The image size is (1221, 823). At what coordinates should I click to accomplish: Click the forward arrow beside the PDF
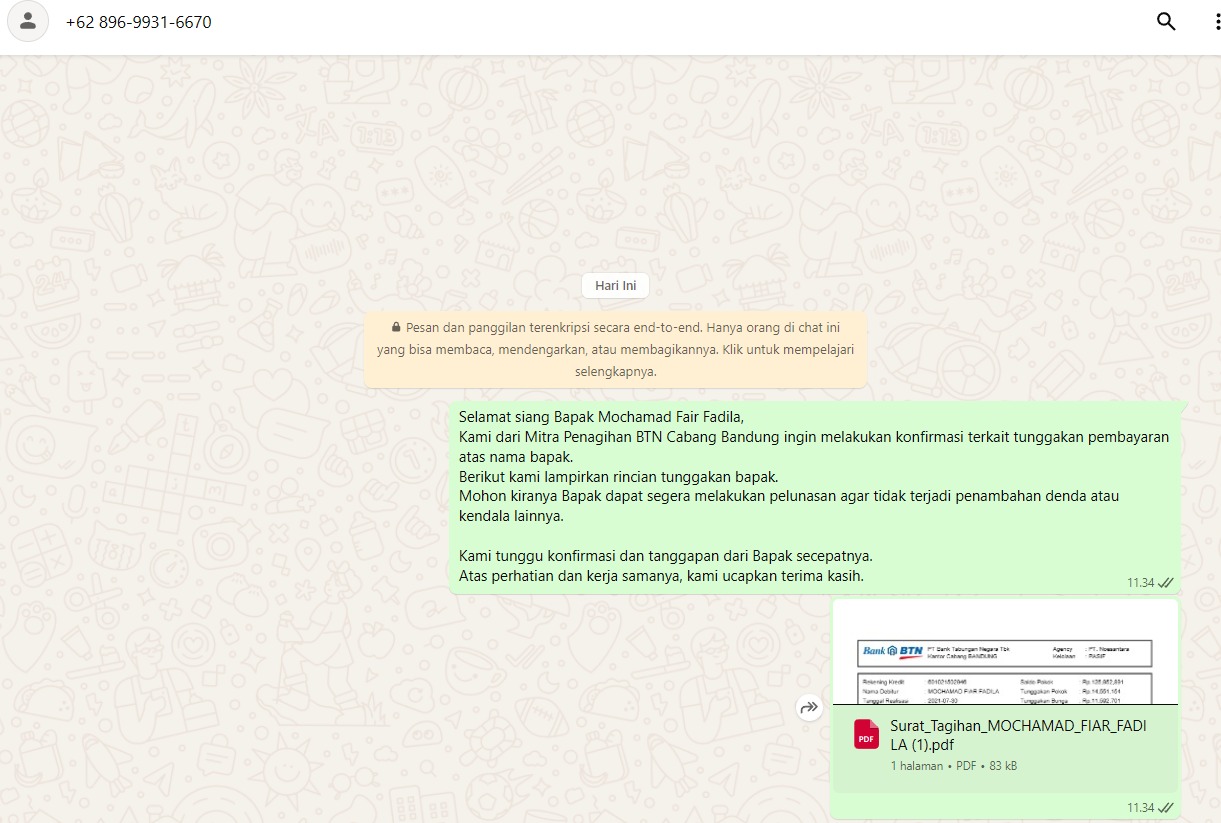809,707
